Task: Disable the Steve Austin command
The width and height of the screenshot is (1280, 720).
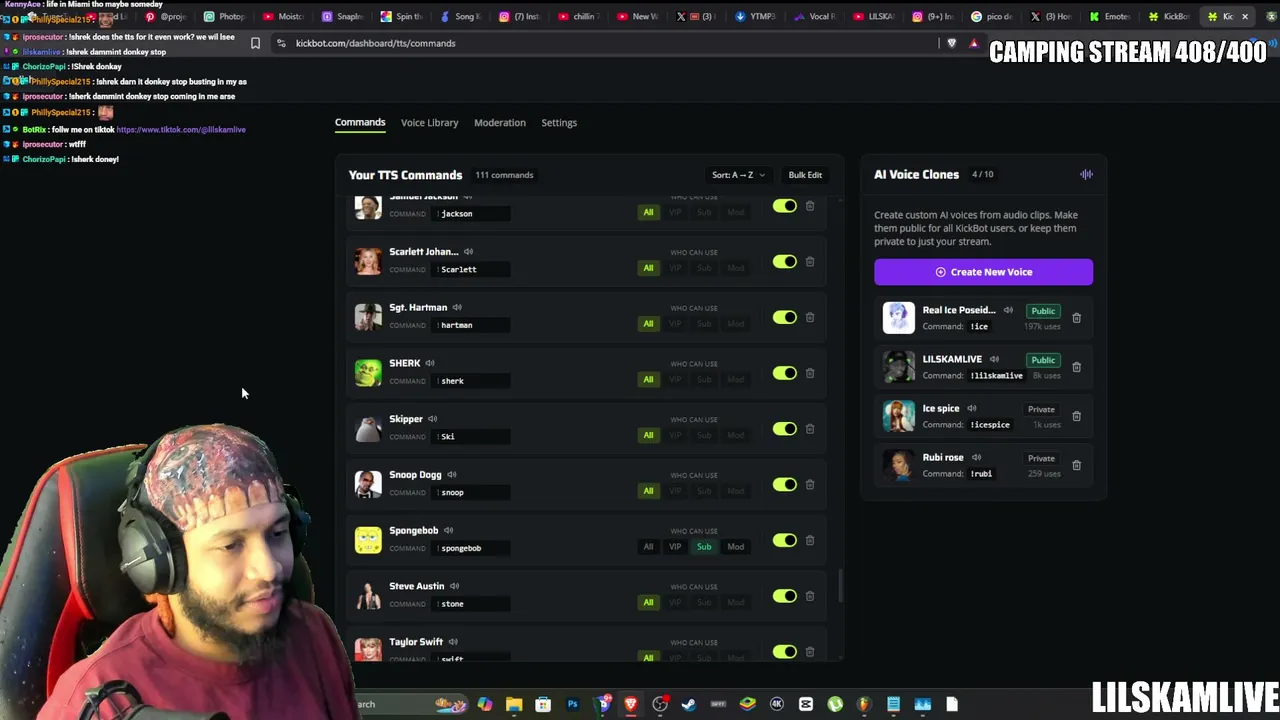Action: pyautogui.click(x=784, y=596)
